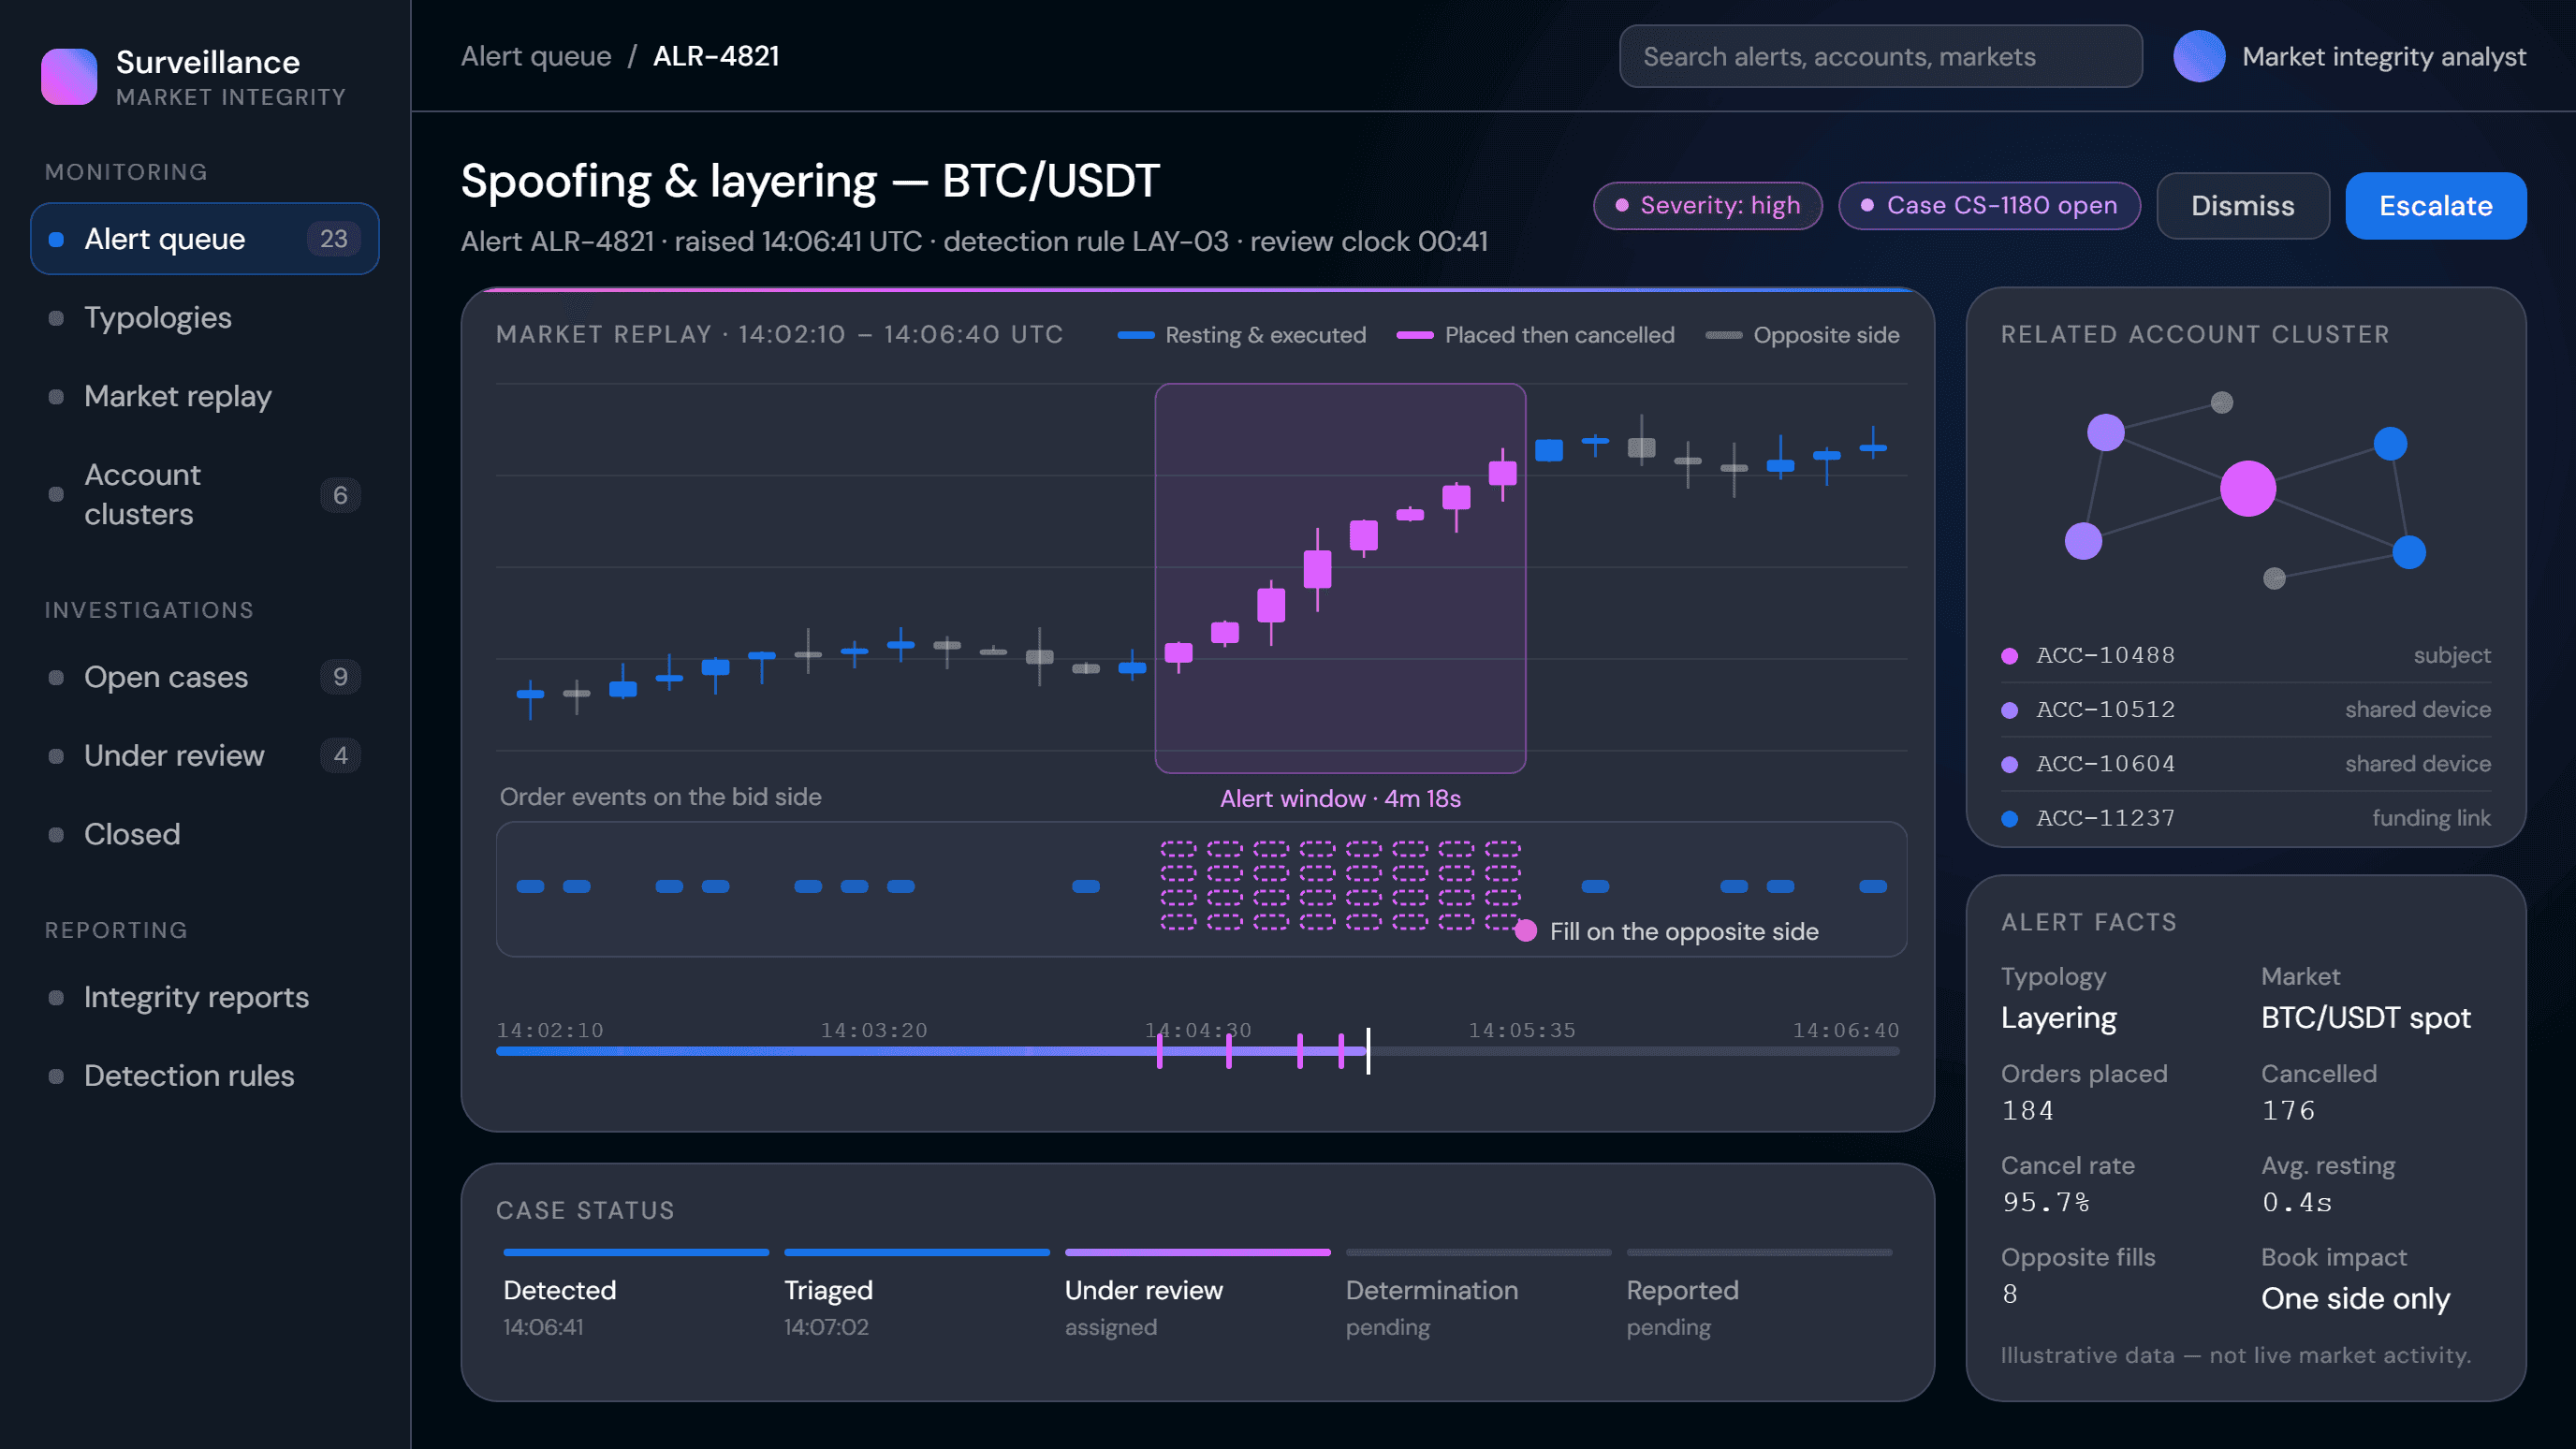Click the Book impact 'One side only' value

(2356, 1299)
